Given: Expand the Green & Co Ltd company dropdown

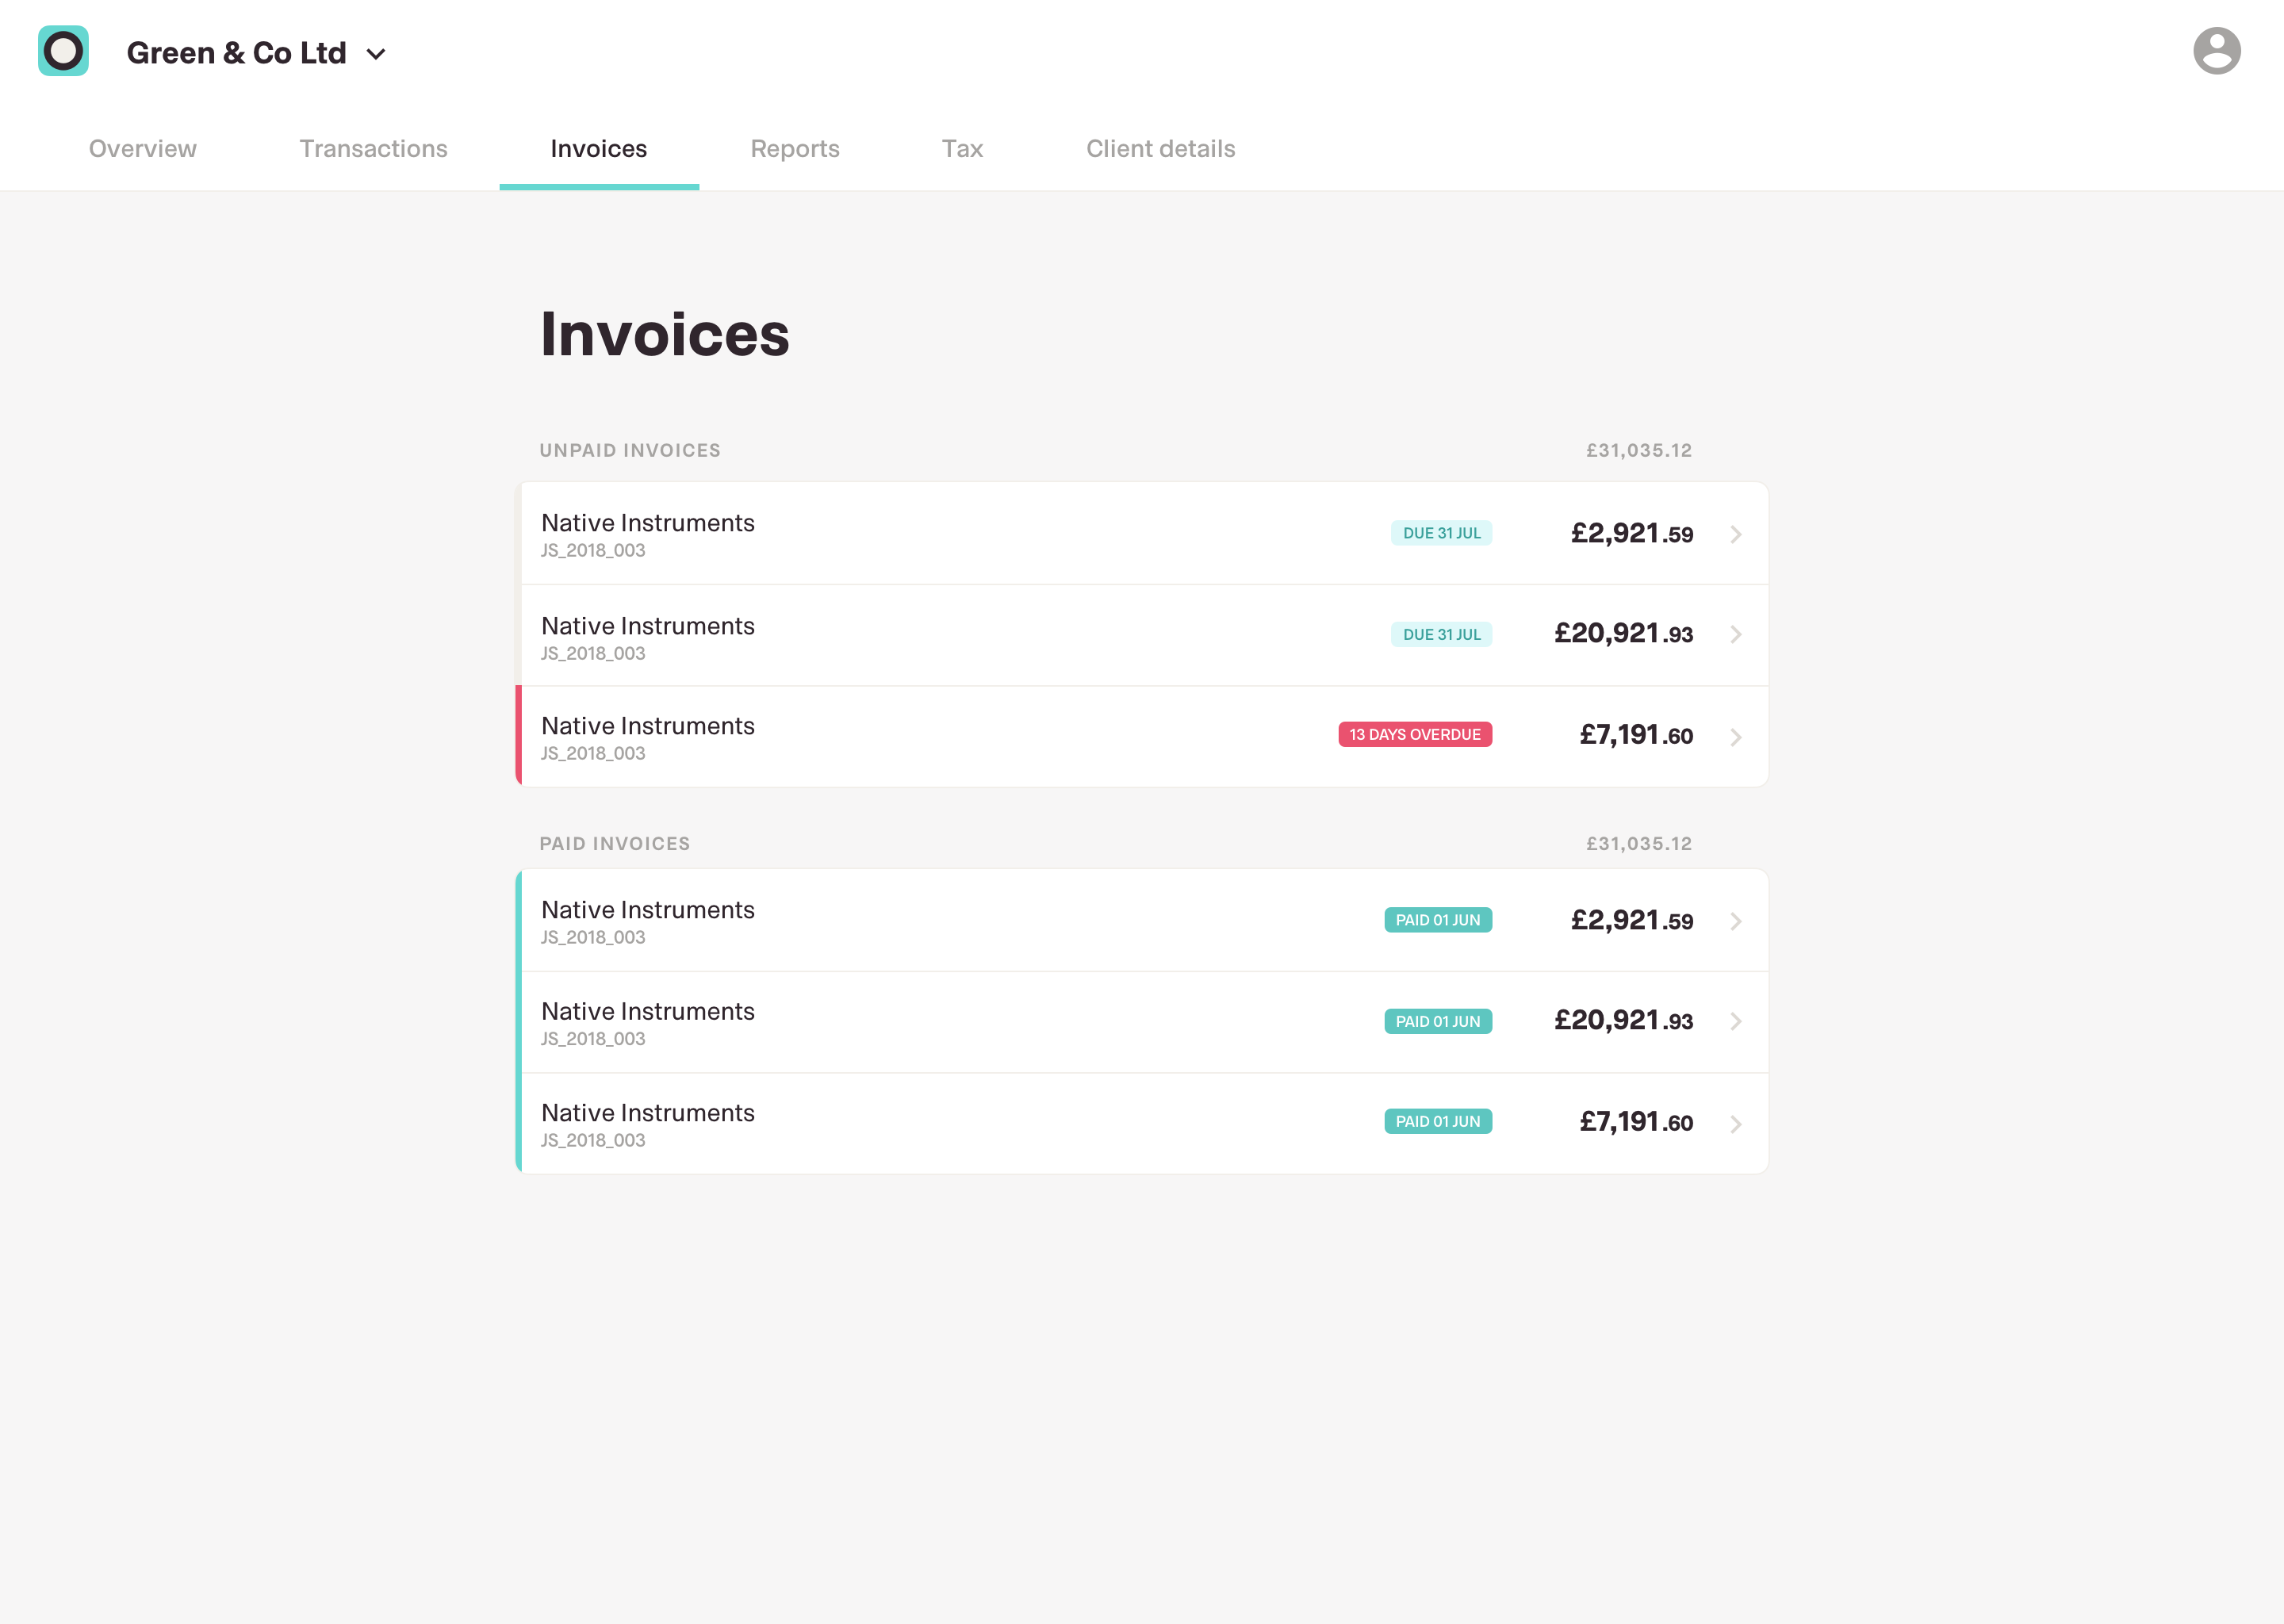Looking at the screenshot, I should (x=376, y=54).
